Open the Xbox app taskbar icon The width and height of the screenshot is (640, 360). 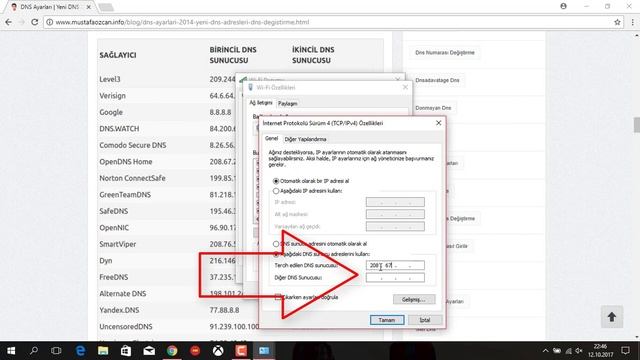tap(218, 351)
